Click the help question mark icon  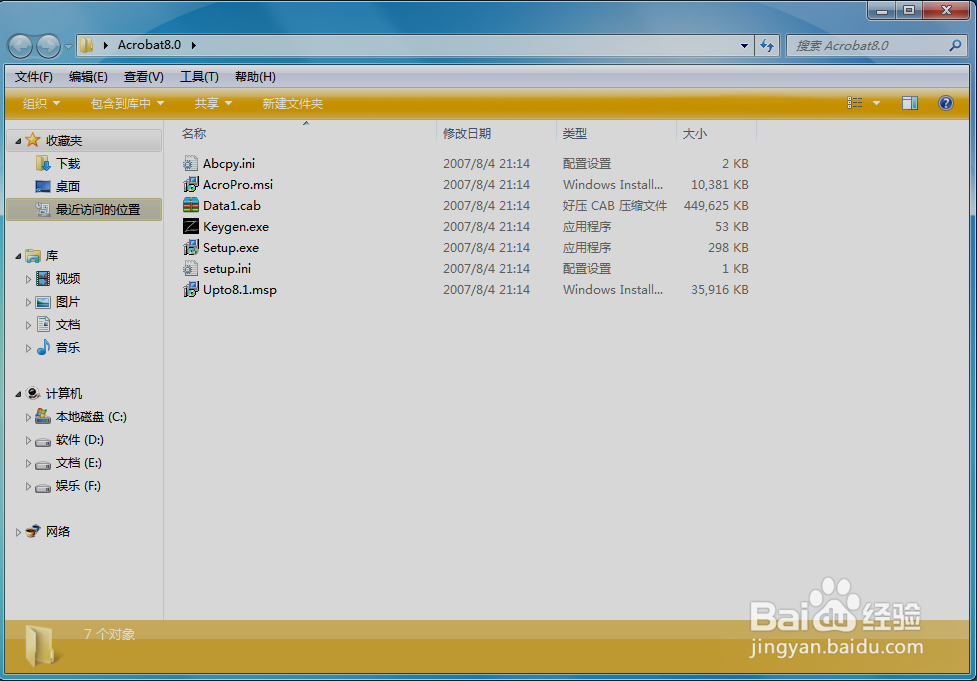[x=945, y=103]
